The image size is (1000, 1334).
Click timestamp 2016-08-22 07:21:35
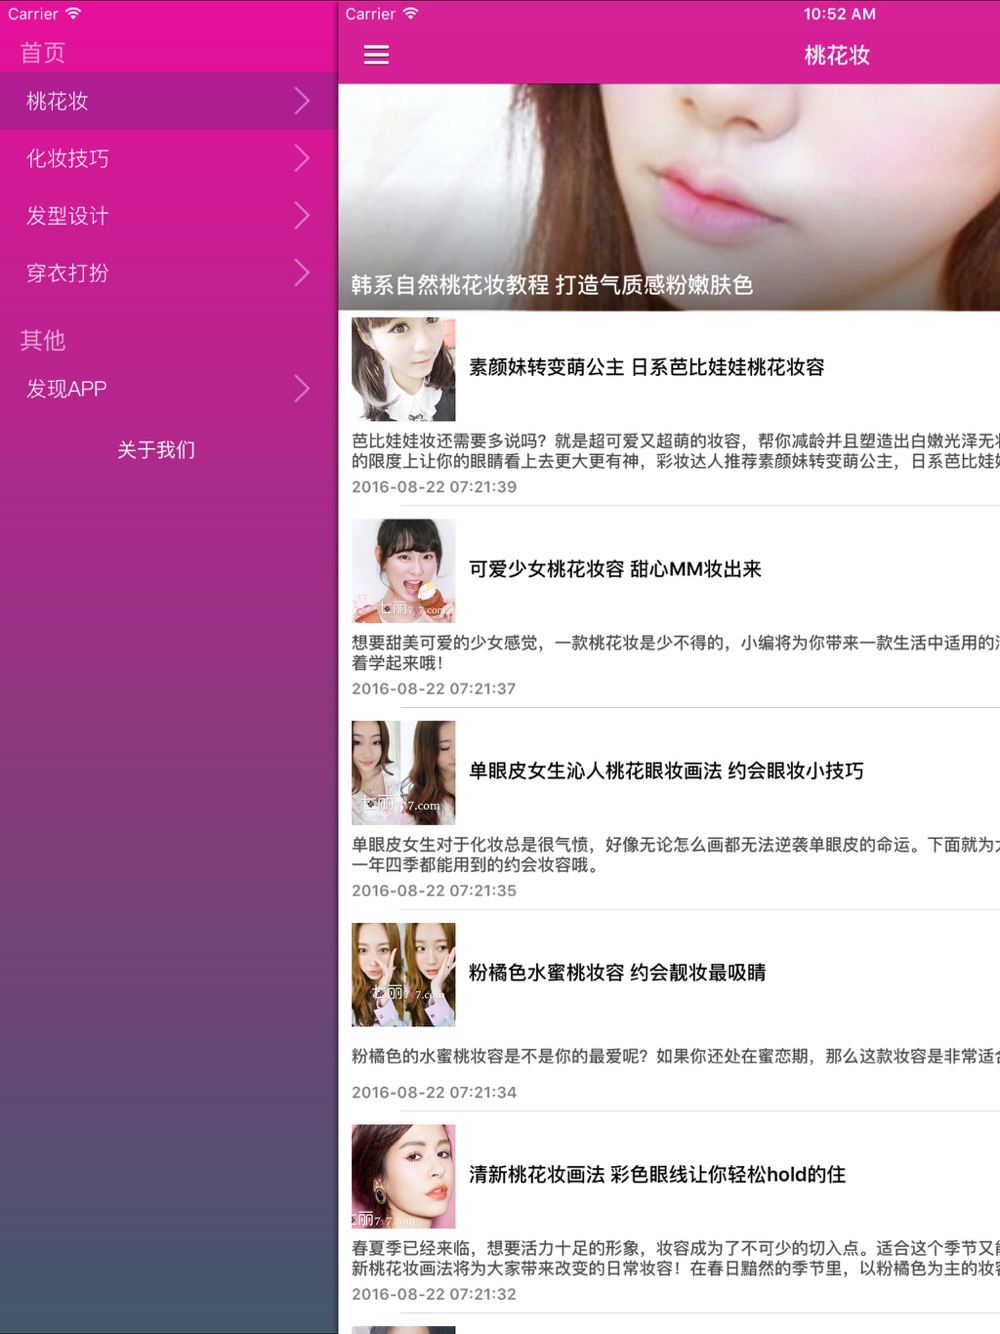[434, 891]
